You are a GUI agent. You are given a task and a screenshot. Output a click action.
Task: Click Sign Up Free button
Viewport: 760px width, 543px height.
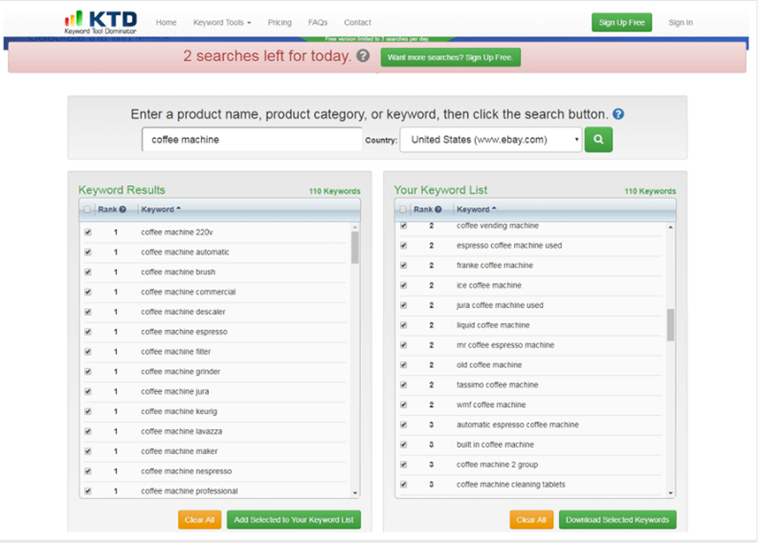click(621, 22)
